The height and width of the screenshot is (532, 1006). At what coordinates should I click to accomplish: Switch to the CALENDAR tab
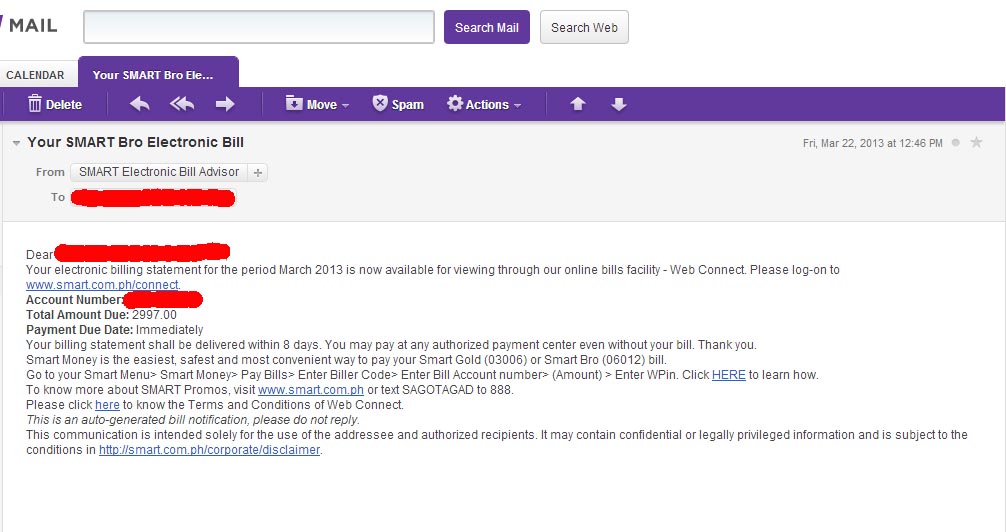[35, 75]
